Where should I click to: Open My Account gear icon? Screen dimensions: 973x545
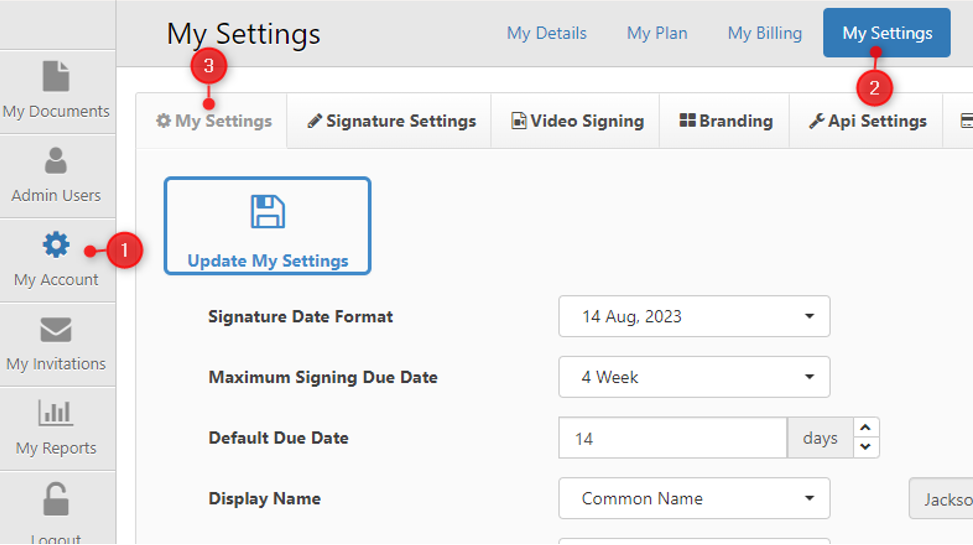[56, 245]
